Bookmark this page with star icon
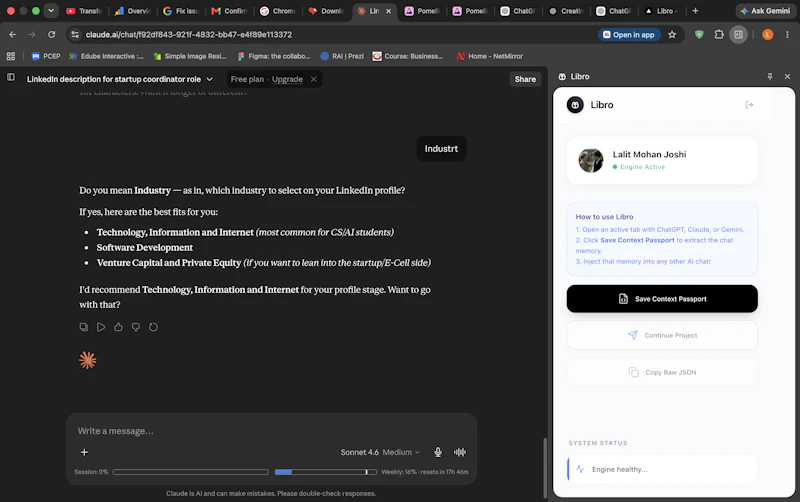Image resolution: width=800 pixels, height=502 pixels. point(672,35)
